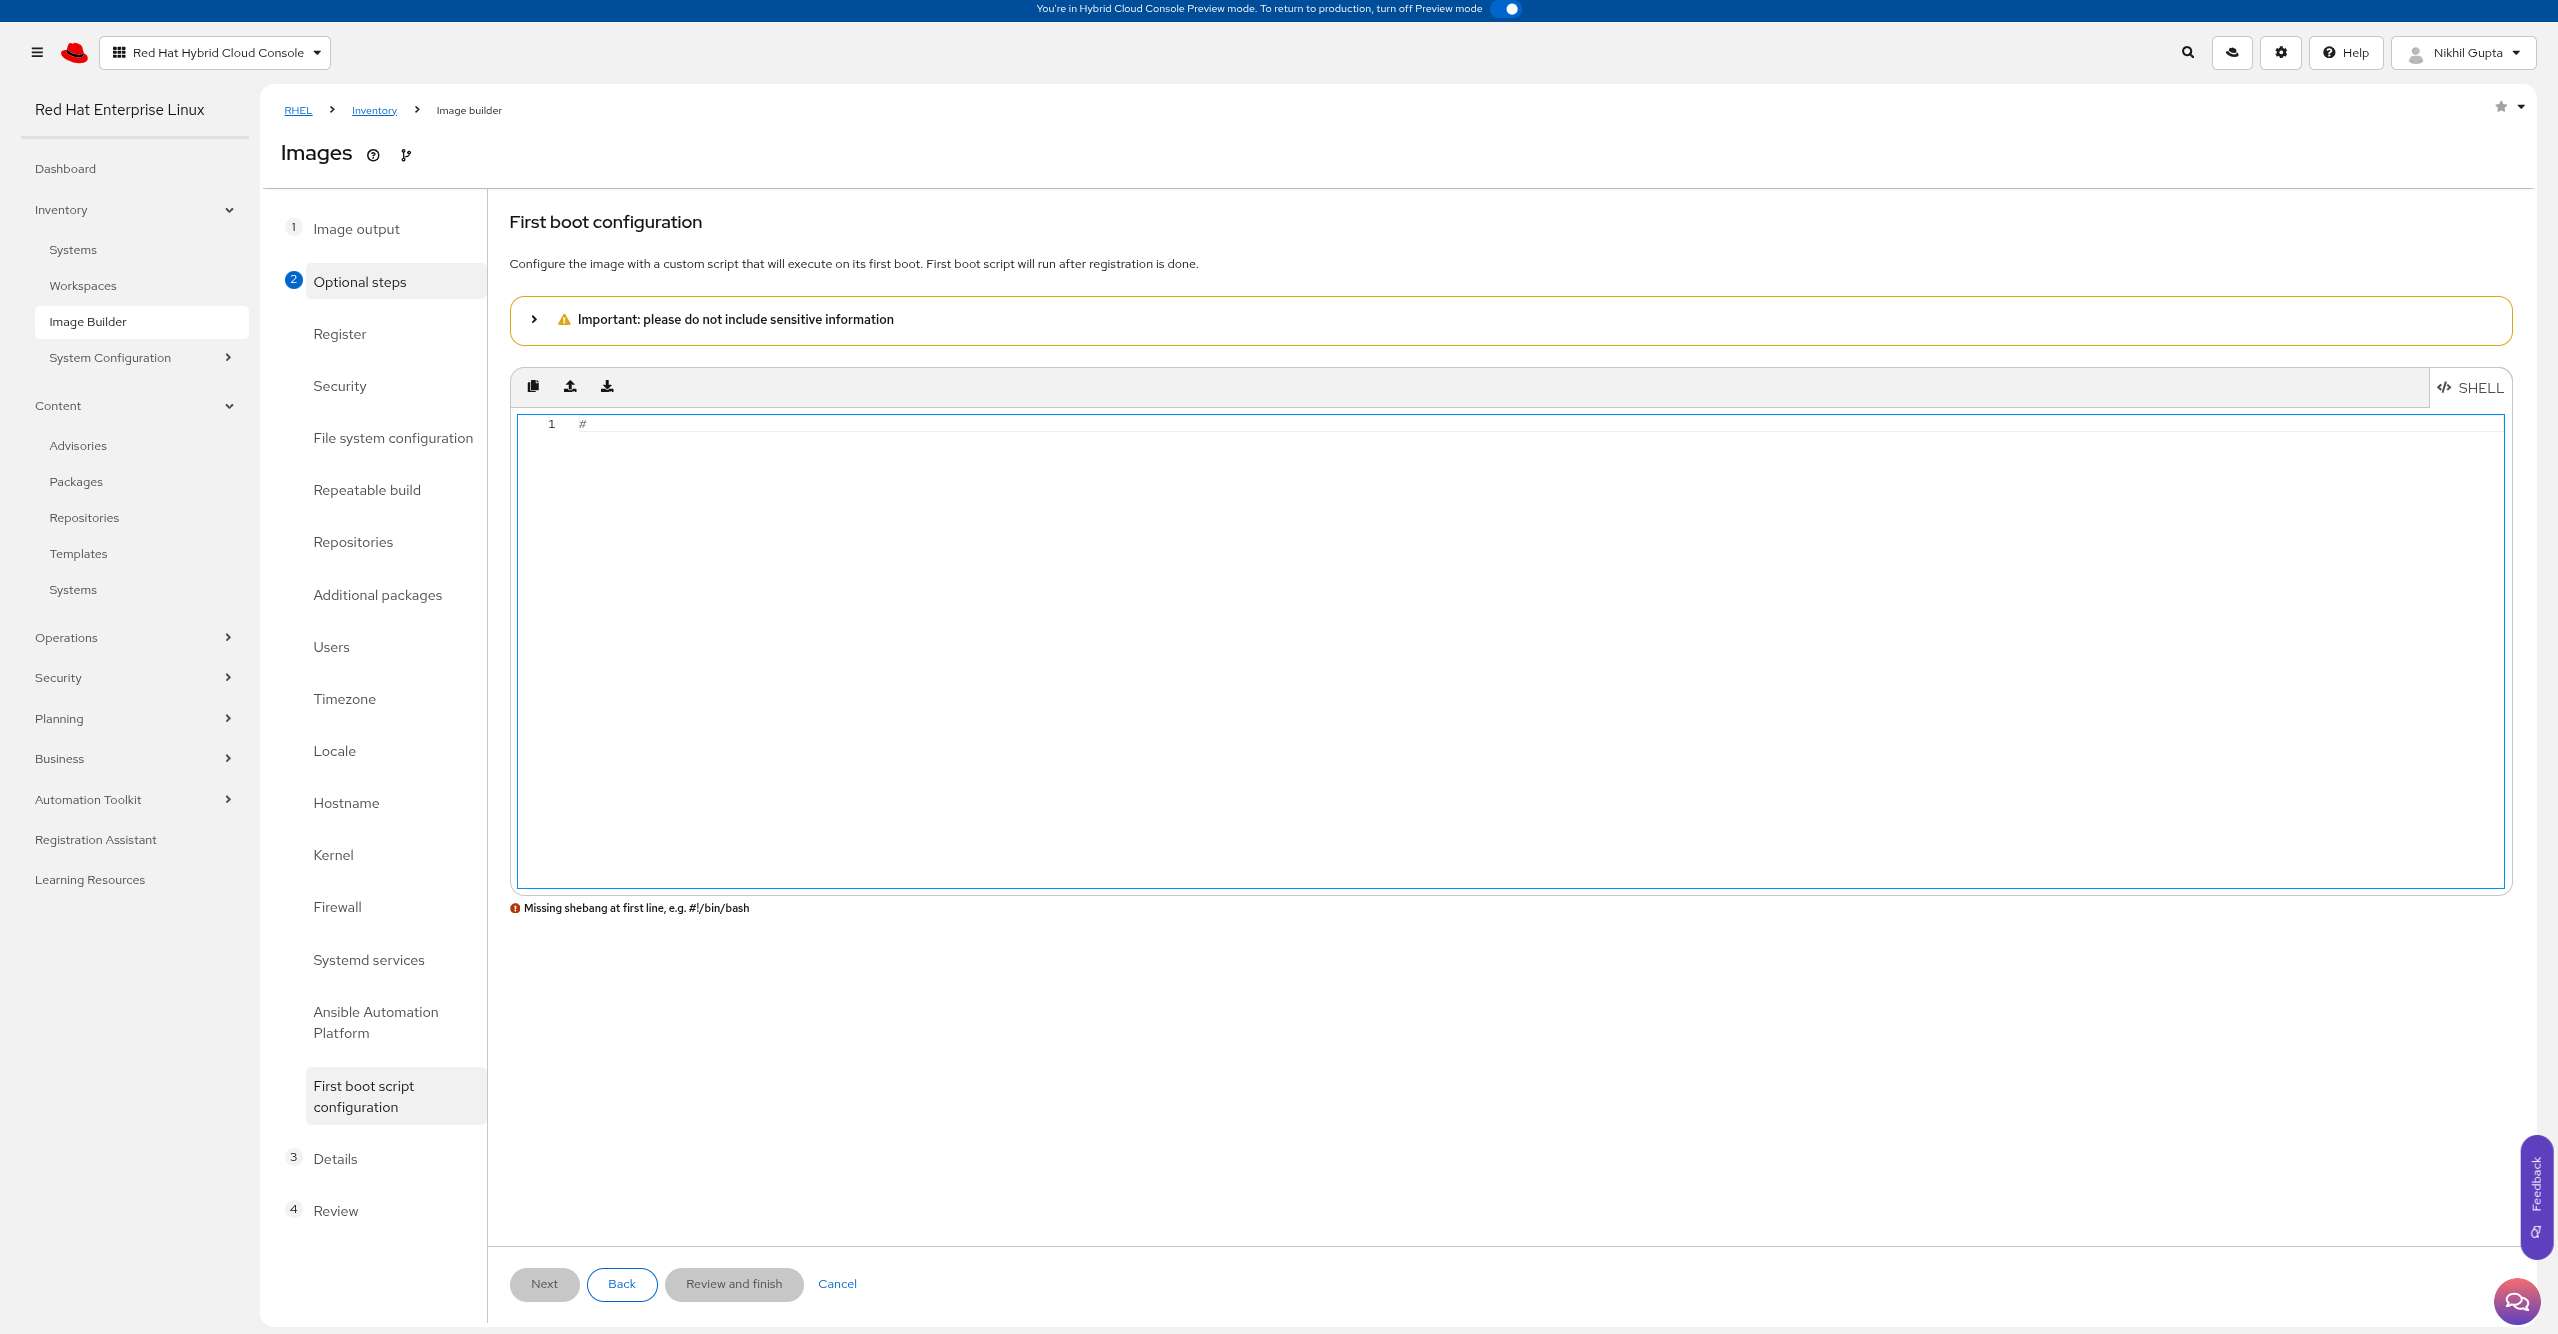
Task: Open Red Hat Hybrid Cloud Console dropdown
Action: pos(215,53)
